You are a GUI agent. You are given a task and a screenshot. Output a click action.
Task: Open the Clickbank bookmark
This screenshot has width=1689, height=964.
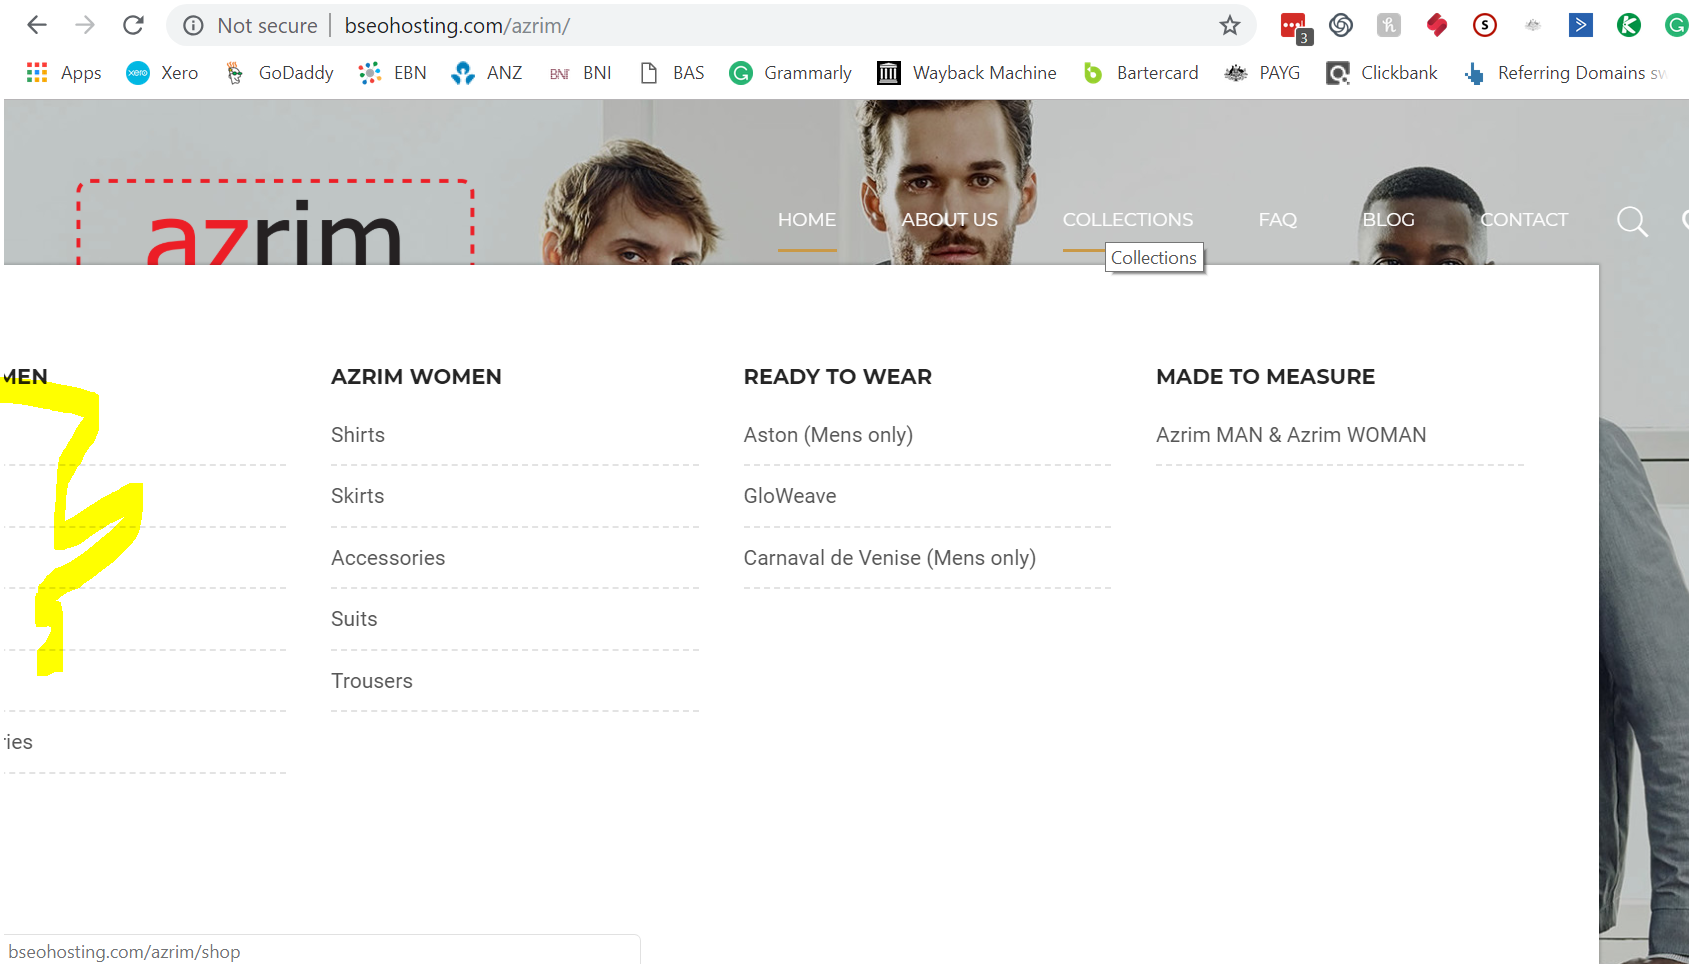coord(1382,73)
